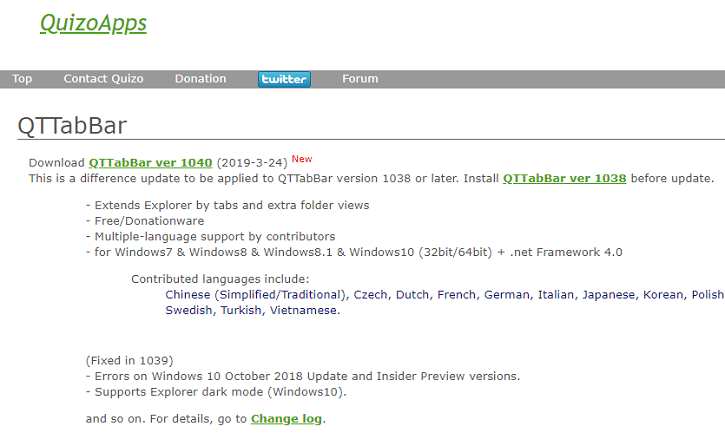Click the 'Contributed languages include:' text
The width and height of the screenshot is (725, 441).
[x=220, y=279]
